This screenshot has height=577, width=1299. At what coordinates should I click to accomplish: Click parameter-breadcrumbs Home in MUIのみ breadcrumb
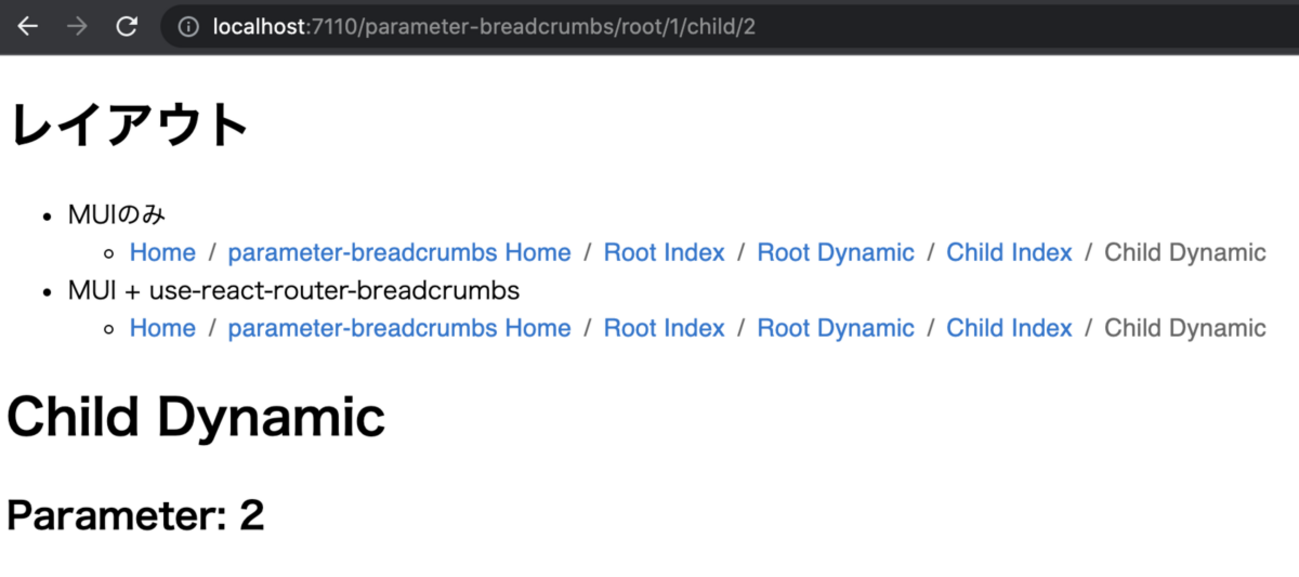click(399, 252)
